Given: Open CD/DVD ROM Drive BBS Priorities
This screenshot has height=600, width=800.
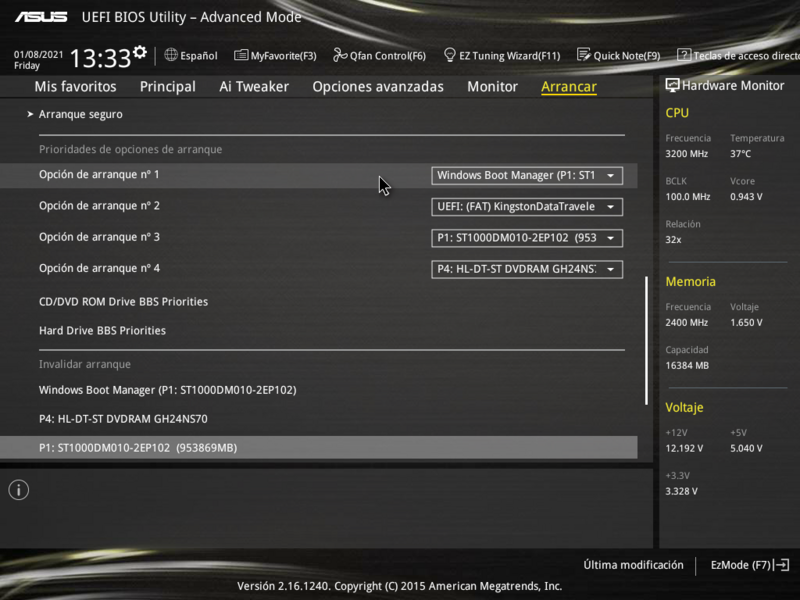Looking at the screenshot, I should pyautogui.click(x=123, y=302).
